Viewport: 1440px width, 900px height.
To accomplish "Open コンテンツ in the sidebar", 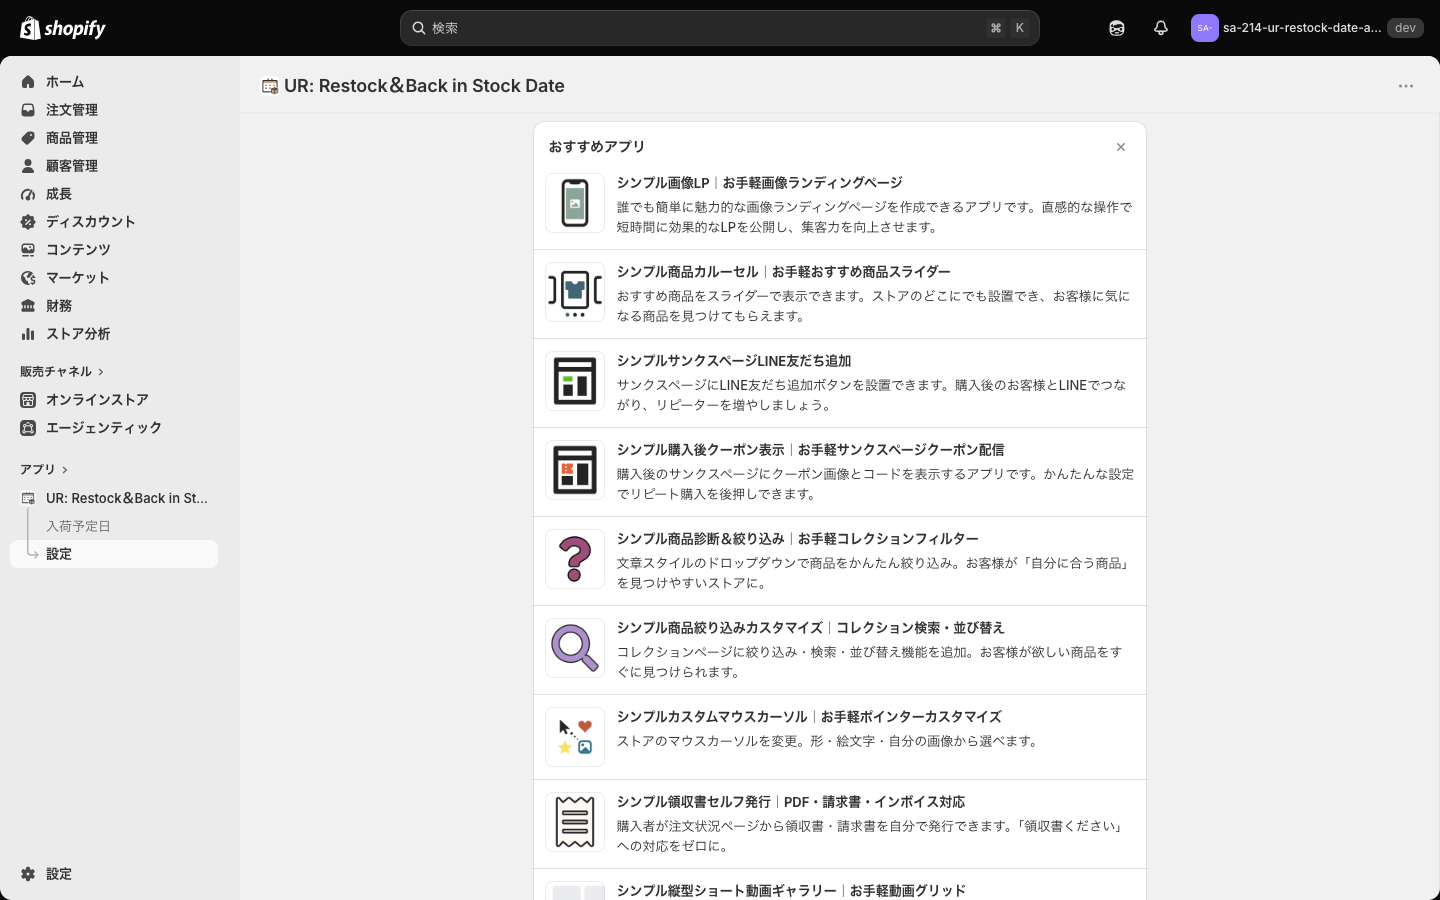I will coord(114,250).
